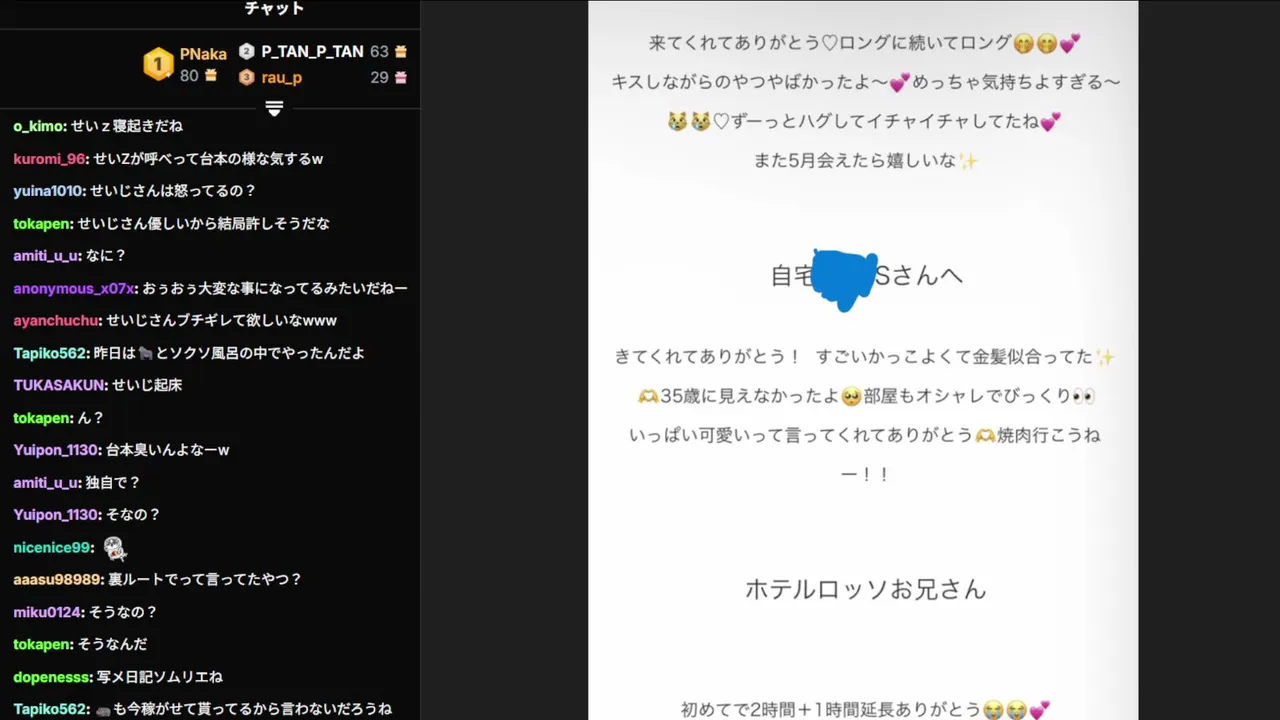Screen dimensions: 1280x720
Task: Click username kuromi_96 in chat
Action: pyautogui.click(x=50, y=159)
